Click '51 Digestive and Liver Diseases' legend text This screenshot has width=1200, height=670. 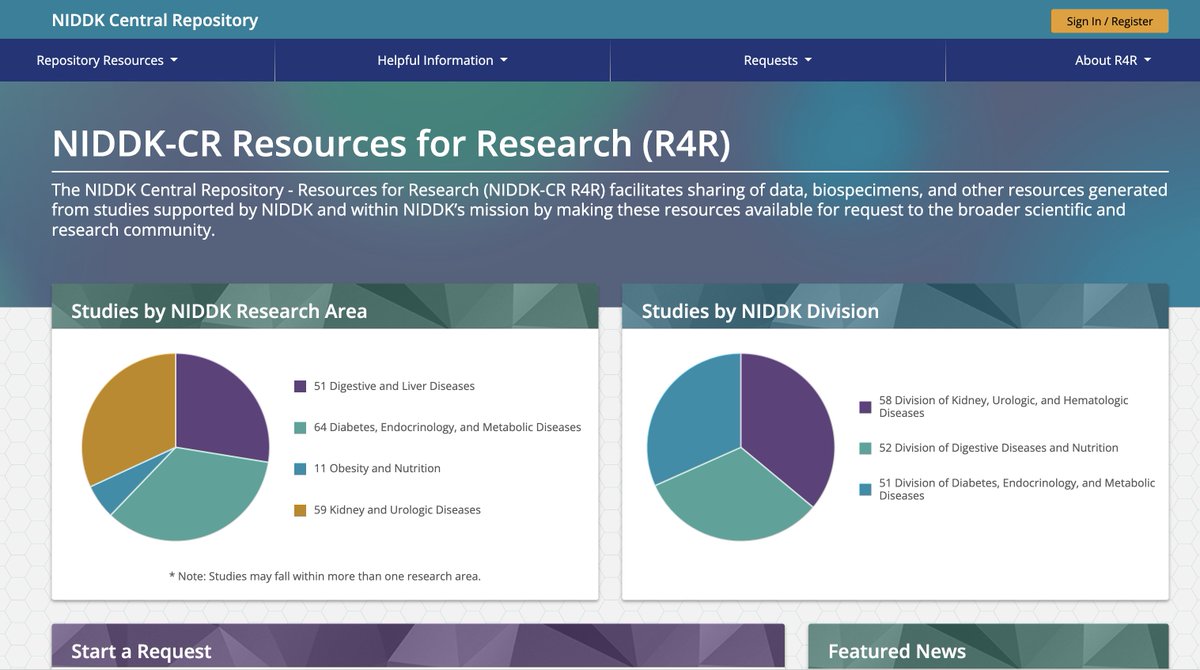(394, 386)
